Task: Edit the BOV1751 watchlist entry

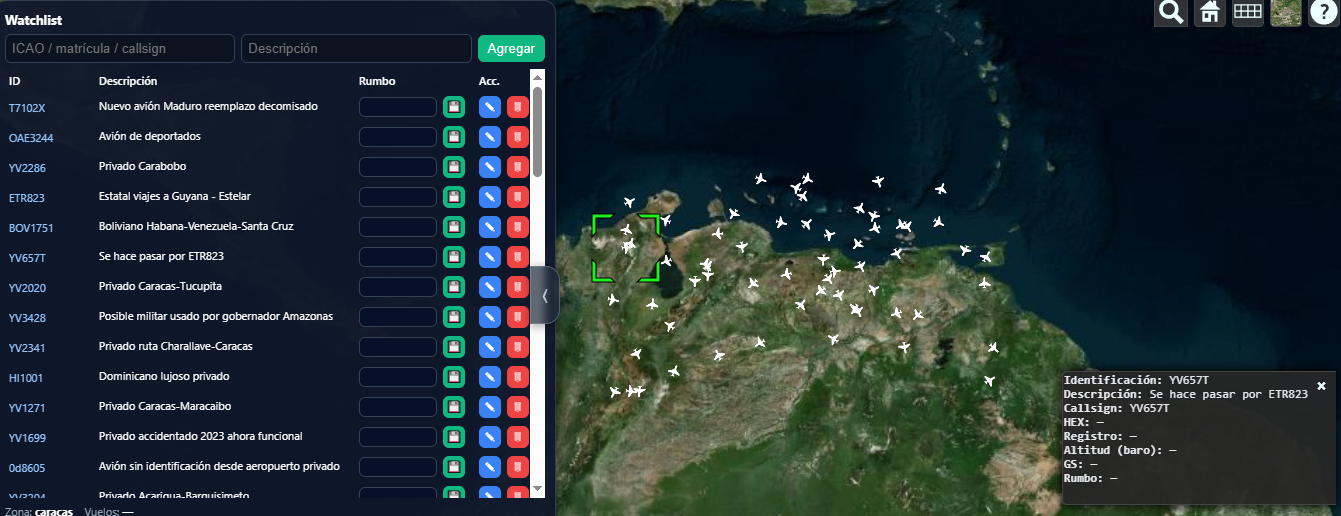Action: [490, 227]
